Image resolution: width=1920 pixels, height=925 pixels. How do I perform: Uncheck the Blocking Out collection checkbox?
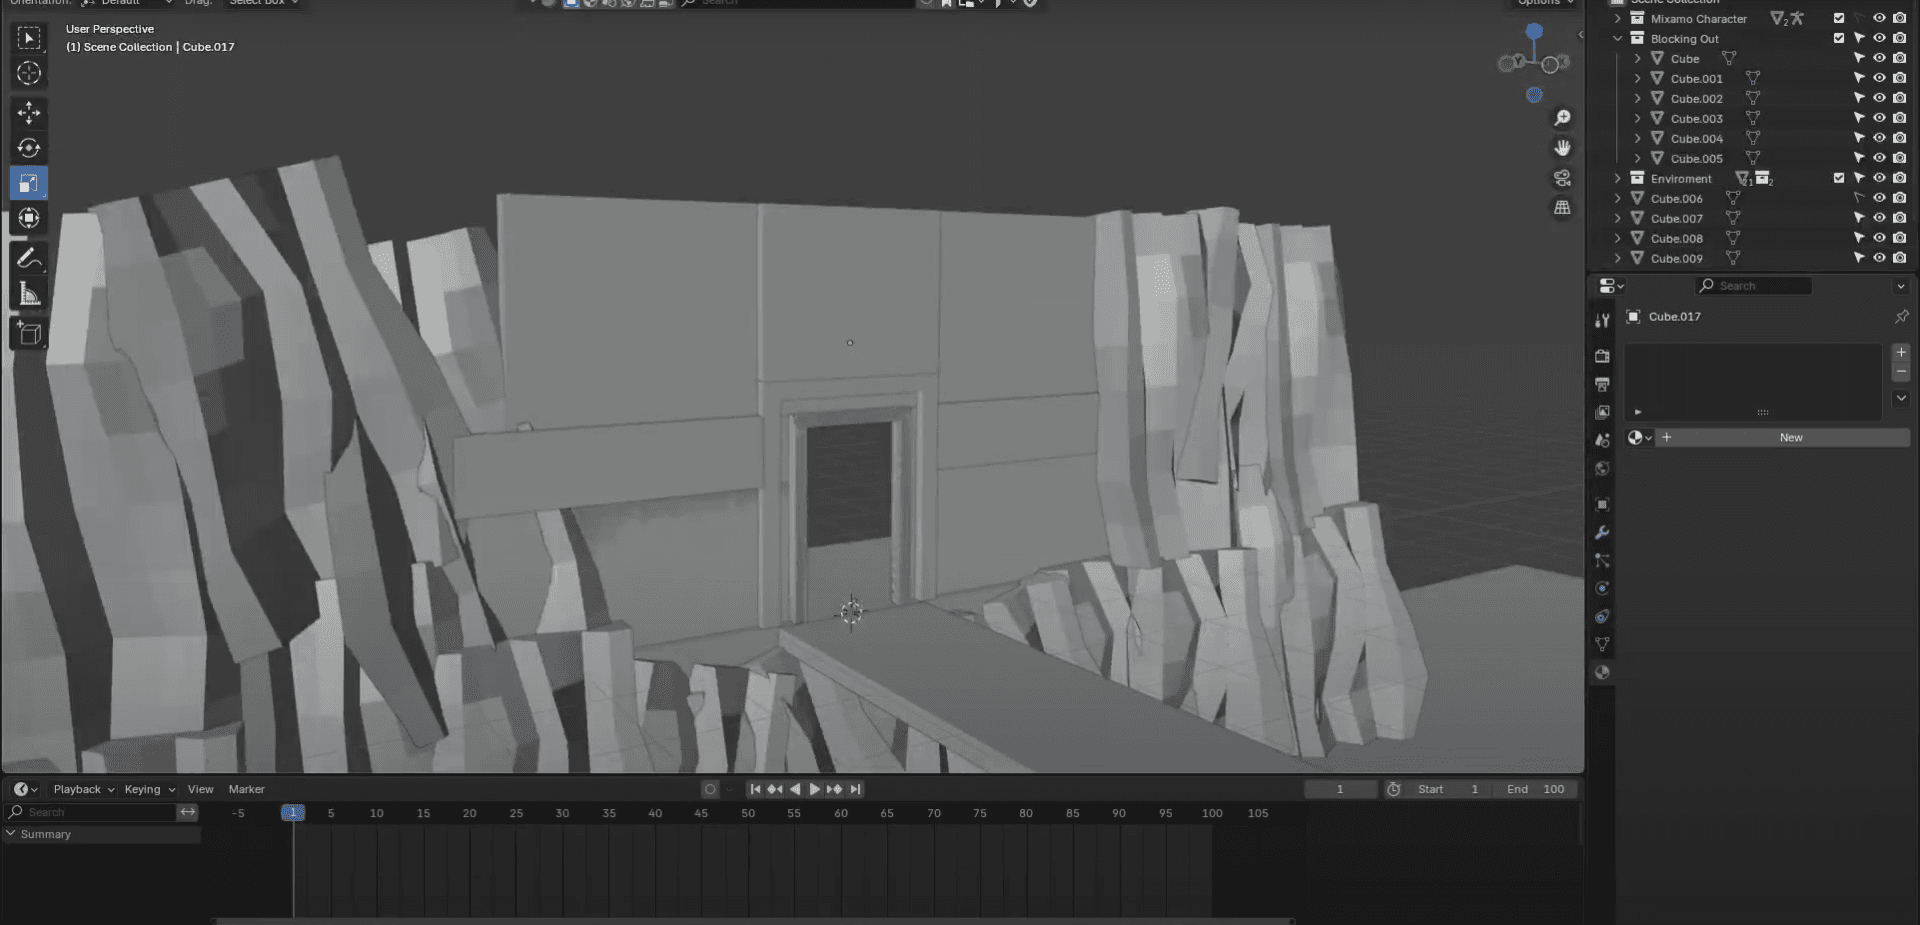coord(1838,38)
